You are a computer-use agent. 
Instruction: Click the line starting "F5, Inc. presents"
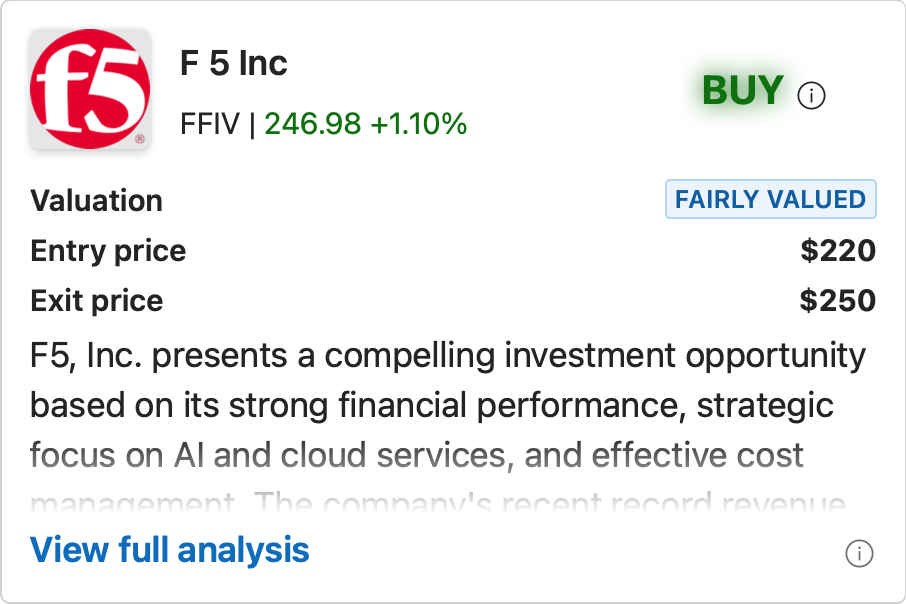pos(448,355)
